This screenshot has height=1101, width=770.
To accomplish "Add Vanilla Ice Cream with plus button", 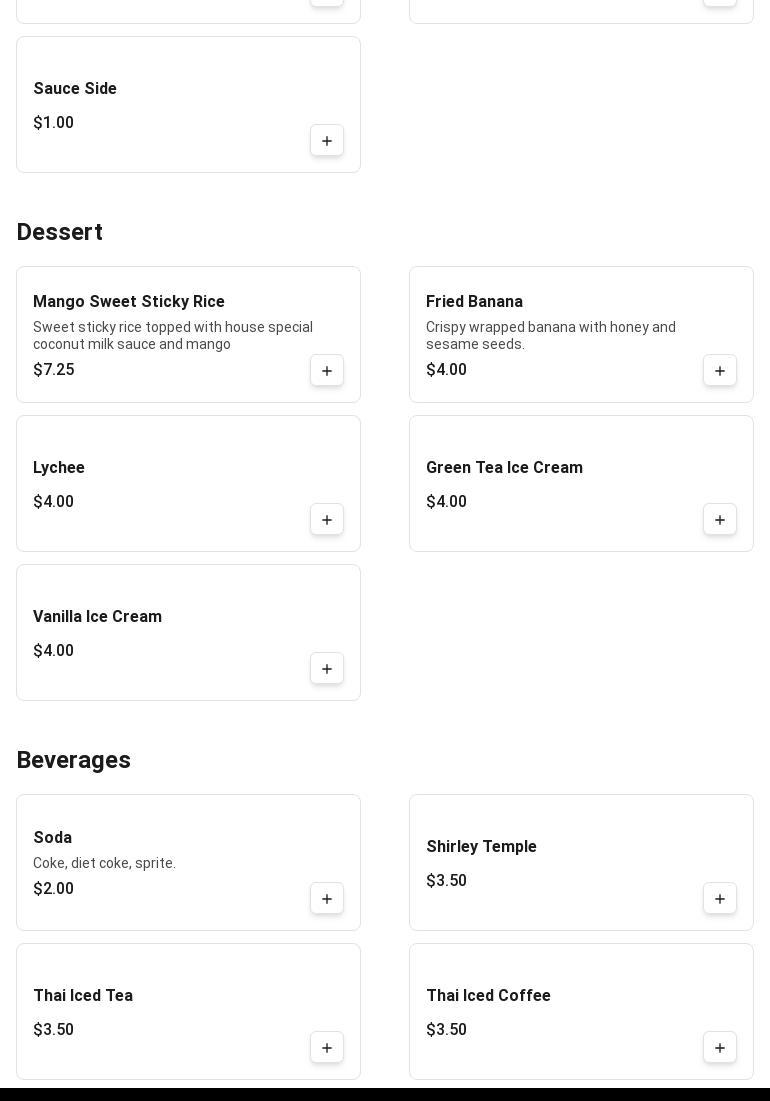I will [x=327, y=669].
